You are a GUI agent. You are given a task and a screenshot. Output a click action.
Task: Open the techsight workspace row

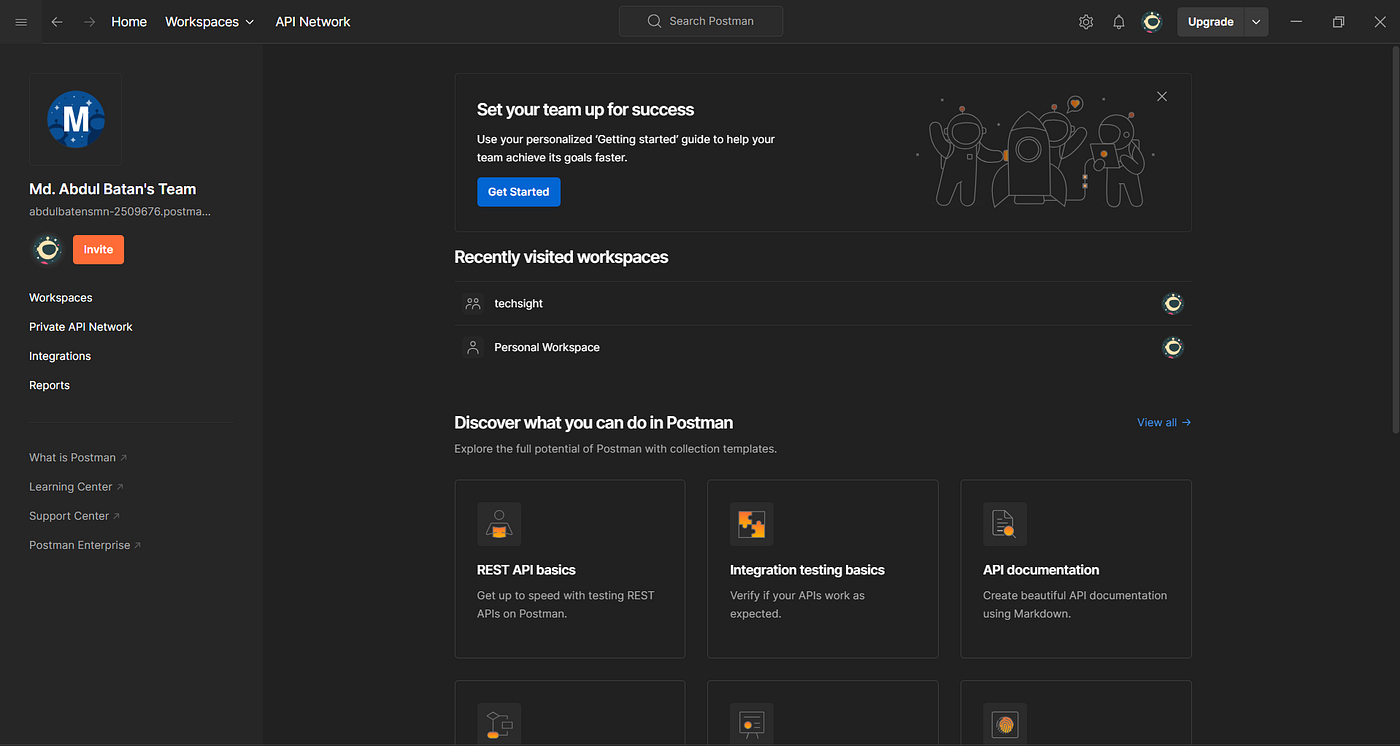pos(823,303)
